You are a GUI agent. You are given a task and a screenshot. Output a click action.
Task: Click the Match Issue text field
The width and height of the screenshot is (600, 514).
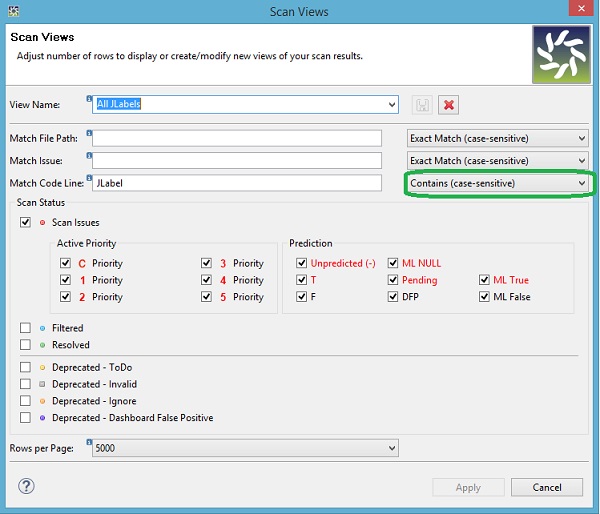tap(237, 161)
